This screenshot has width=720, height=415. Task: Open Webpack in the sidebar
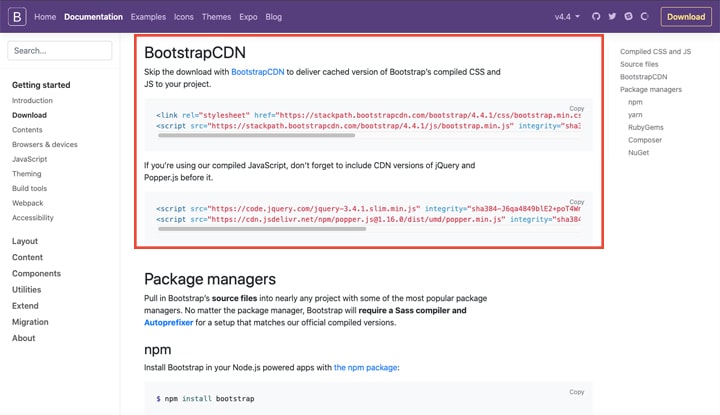click(28, 203)
